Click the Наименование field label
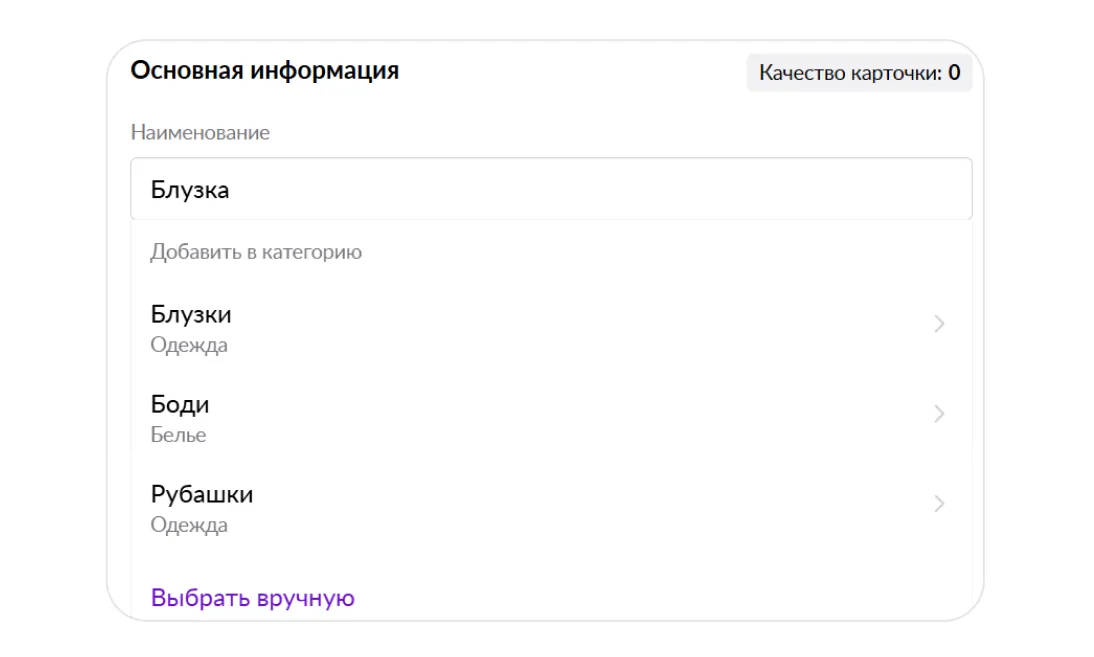 point(200,132)
